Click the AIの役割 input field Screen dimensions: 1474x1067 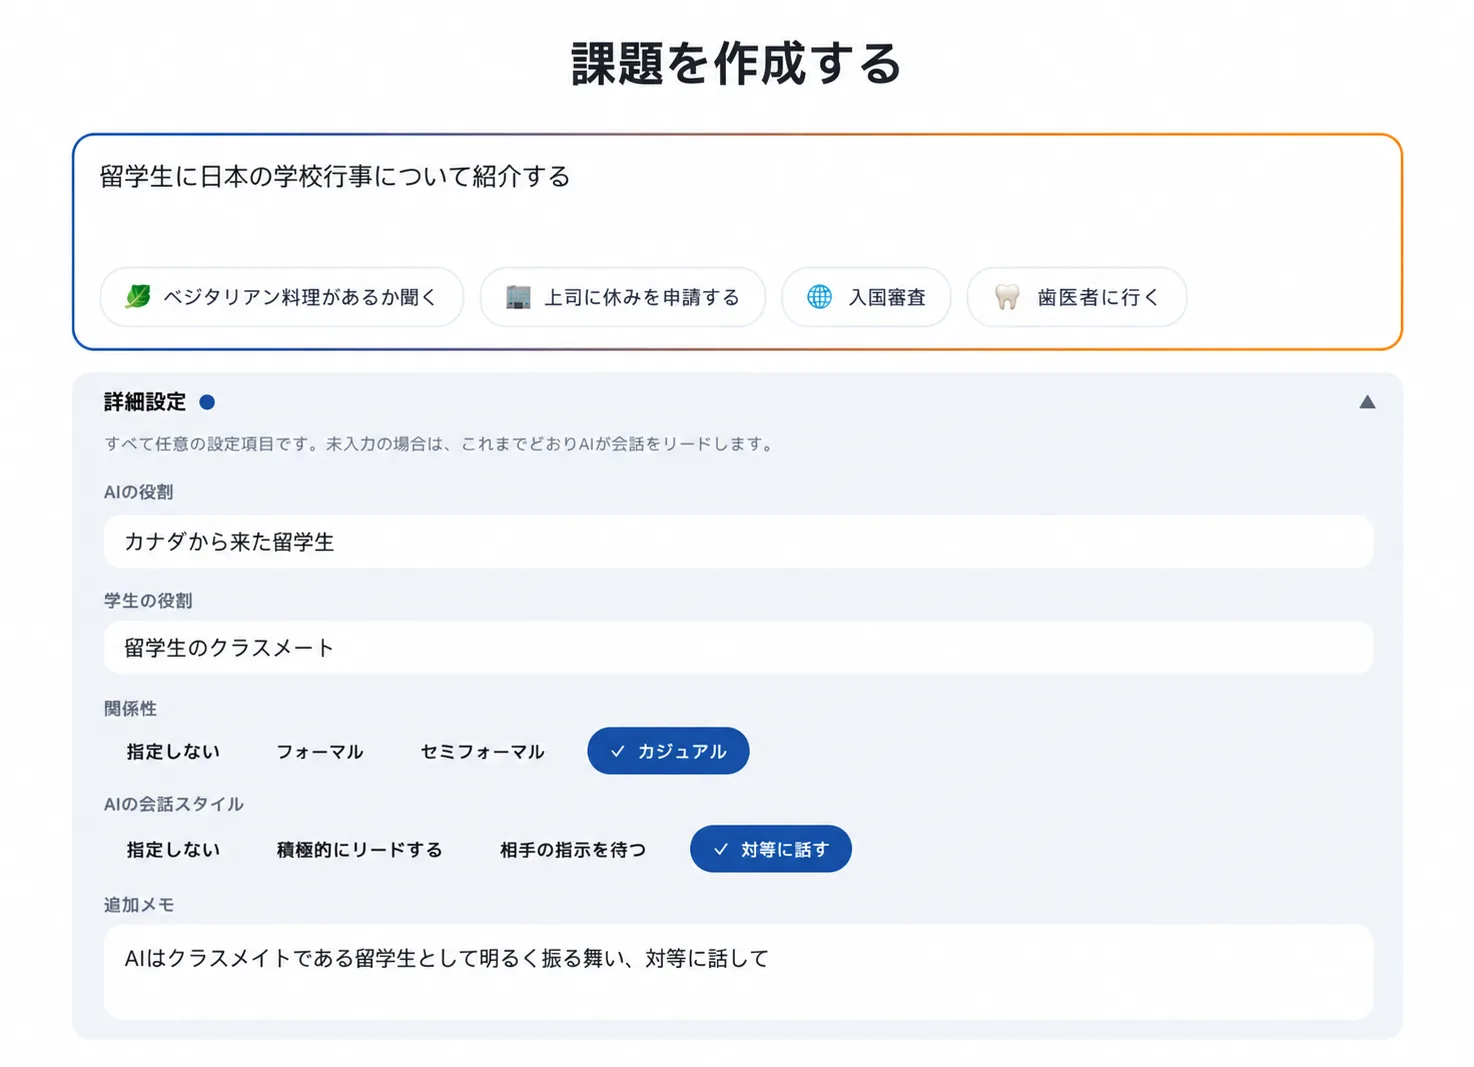click(x=738, y=542)
